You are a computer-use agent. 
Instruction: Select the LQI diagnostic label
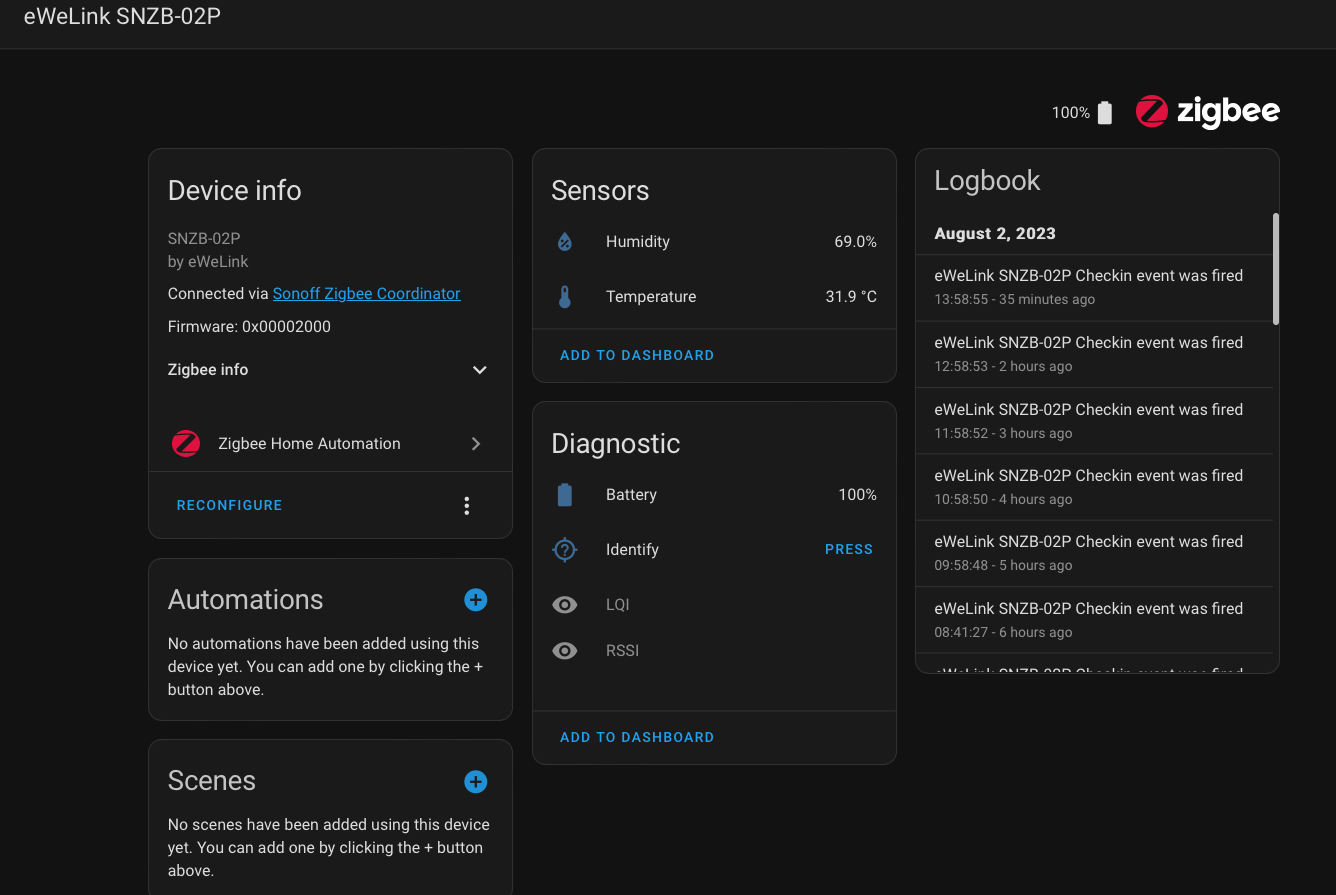point(618,605)
